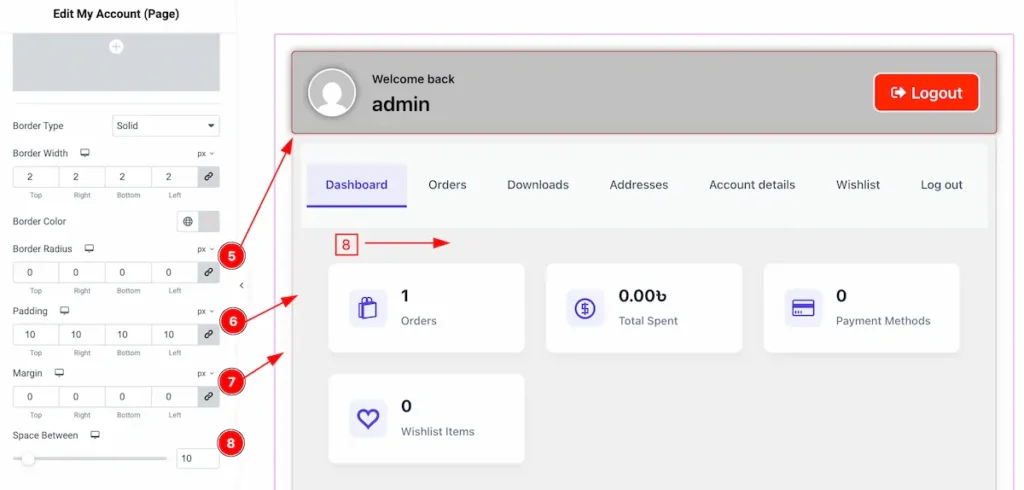This screenshot has width=1024, height=490.
Task: Toggle the Border Width linked values button
Action: tap(208, 177)
